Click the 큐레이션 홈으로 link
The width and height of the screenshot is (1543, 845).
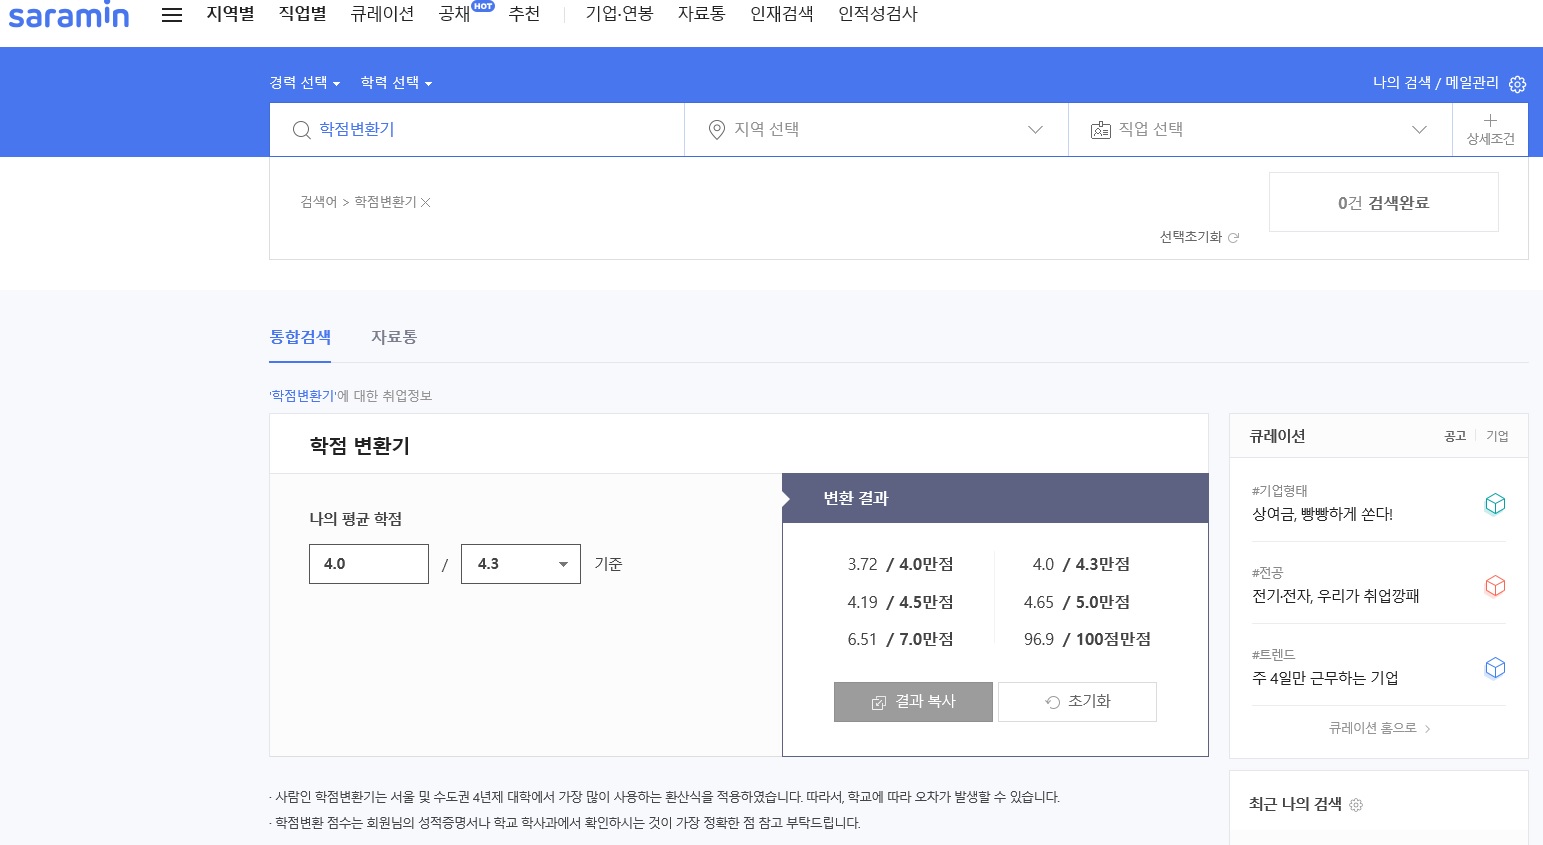(1379, 728)
